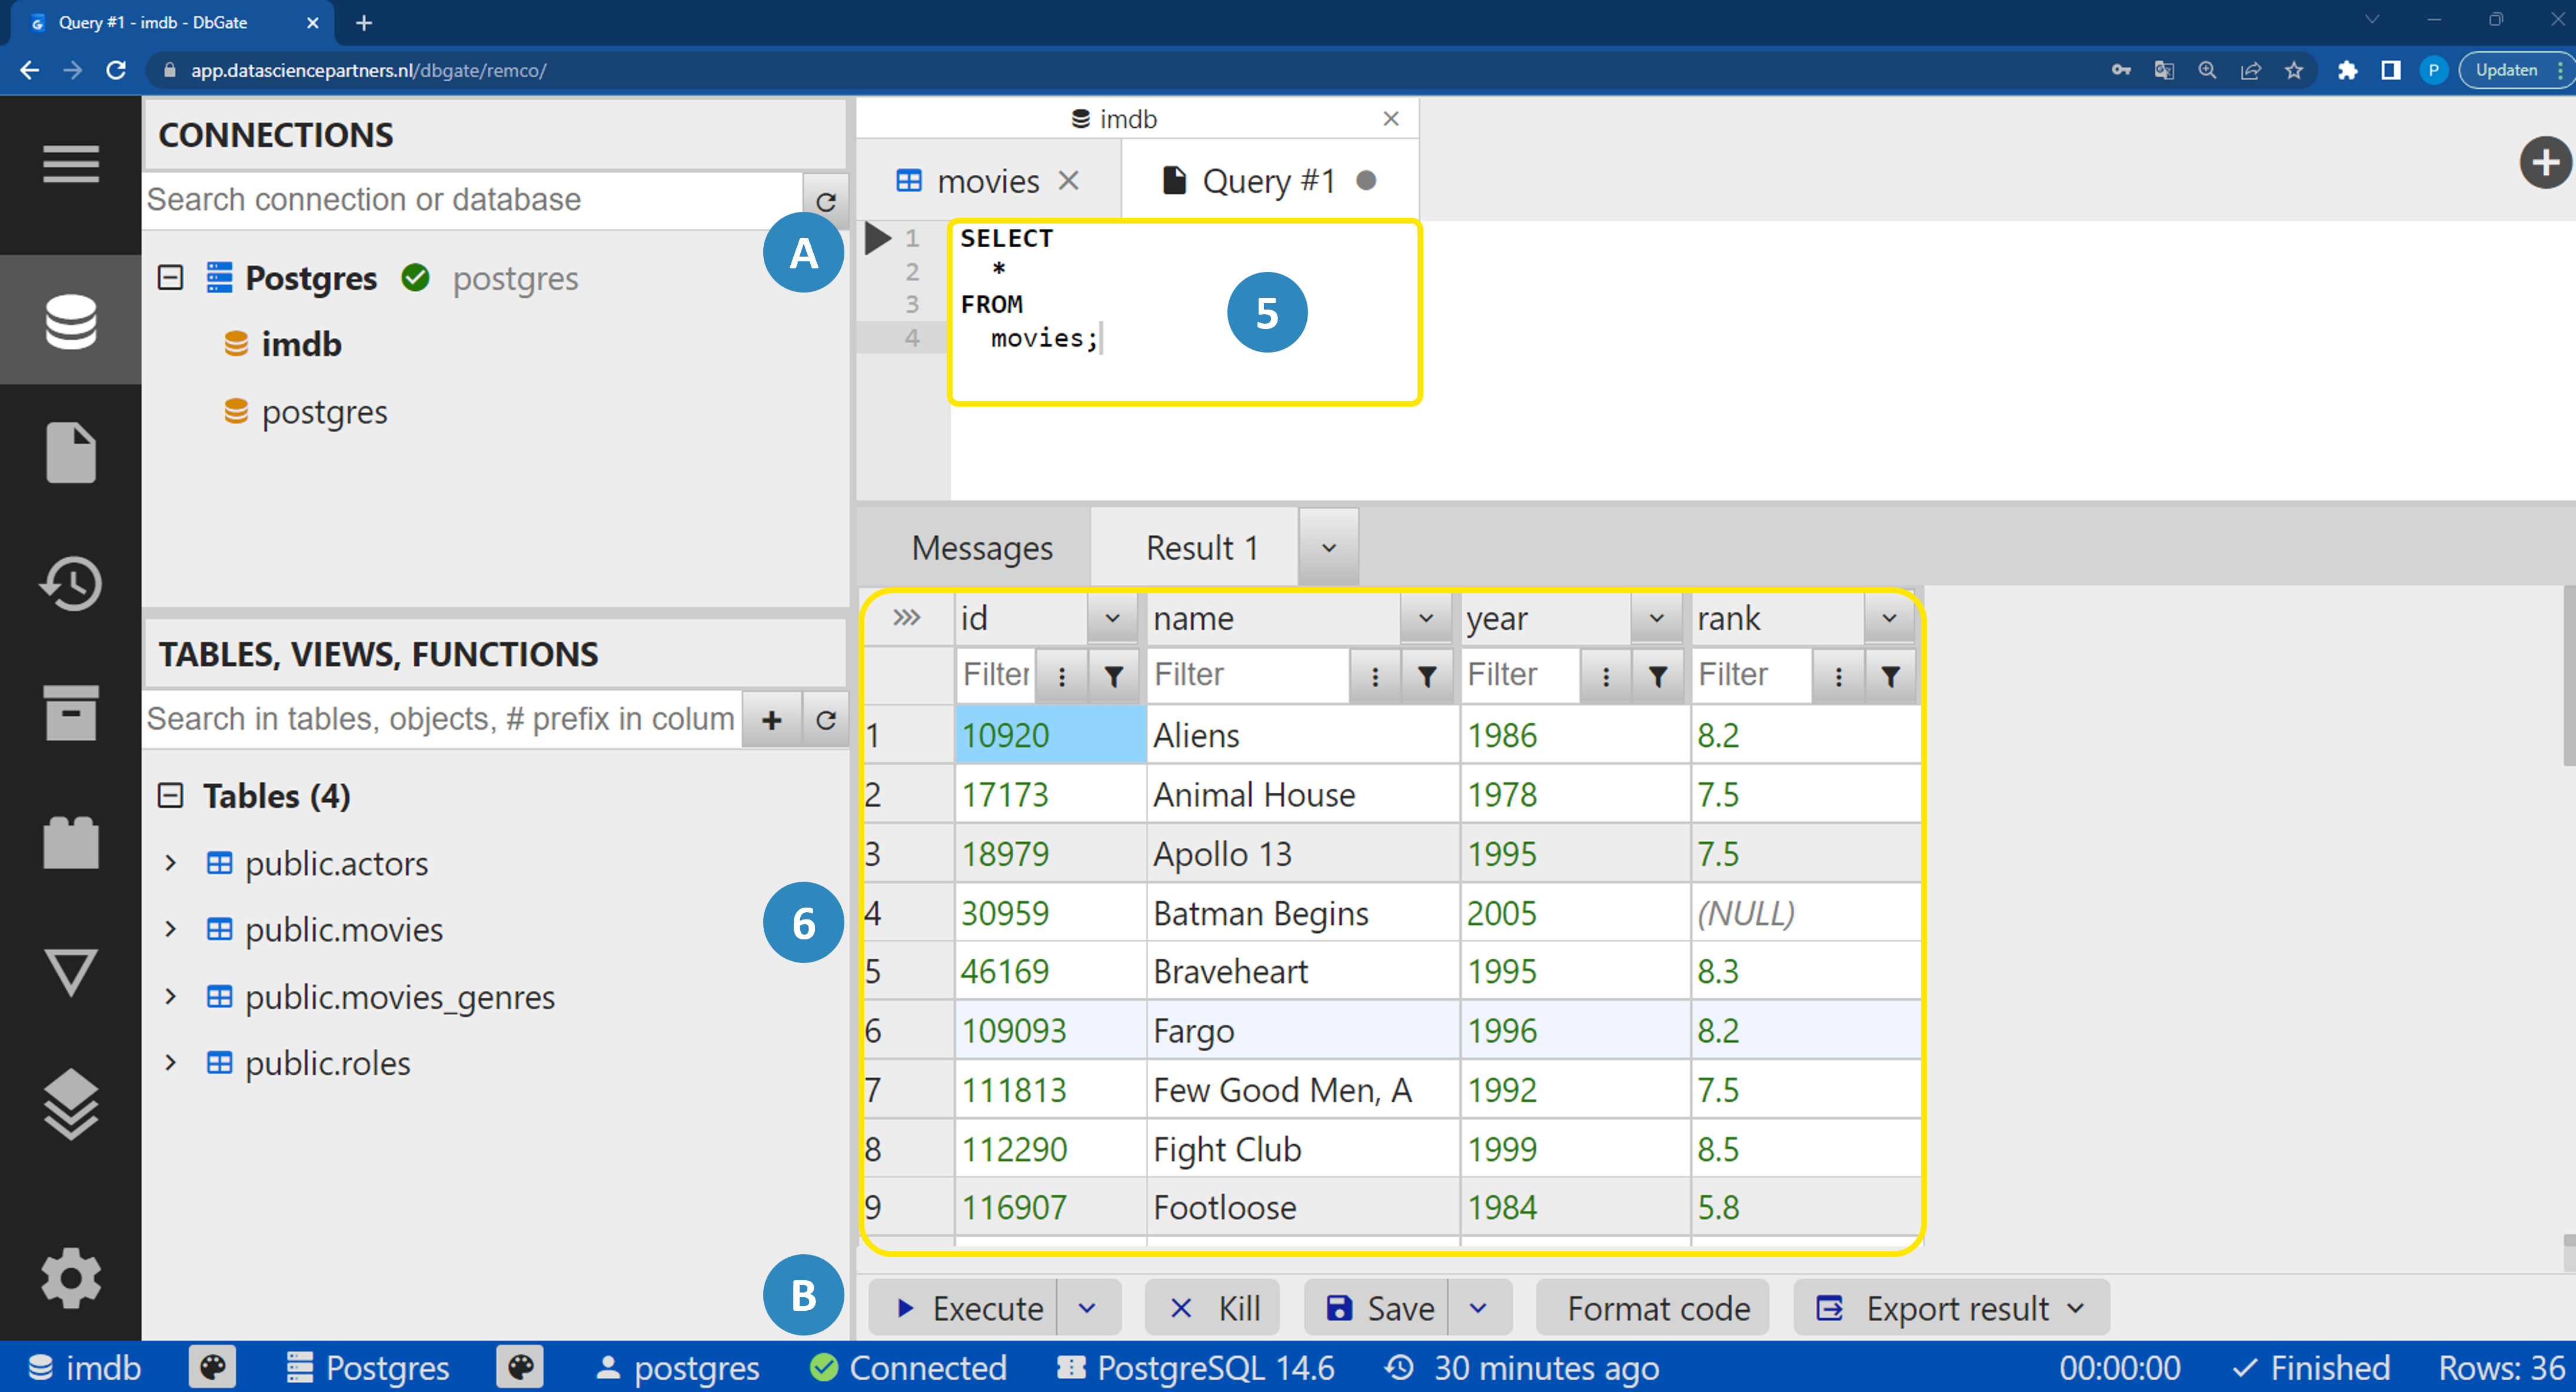Apply the funnel filter on the name column
The image size is (2576, 1392).
coord(1427,676)
